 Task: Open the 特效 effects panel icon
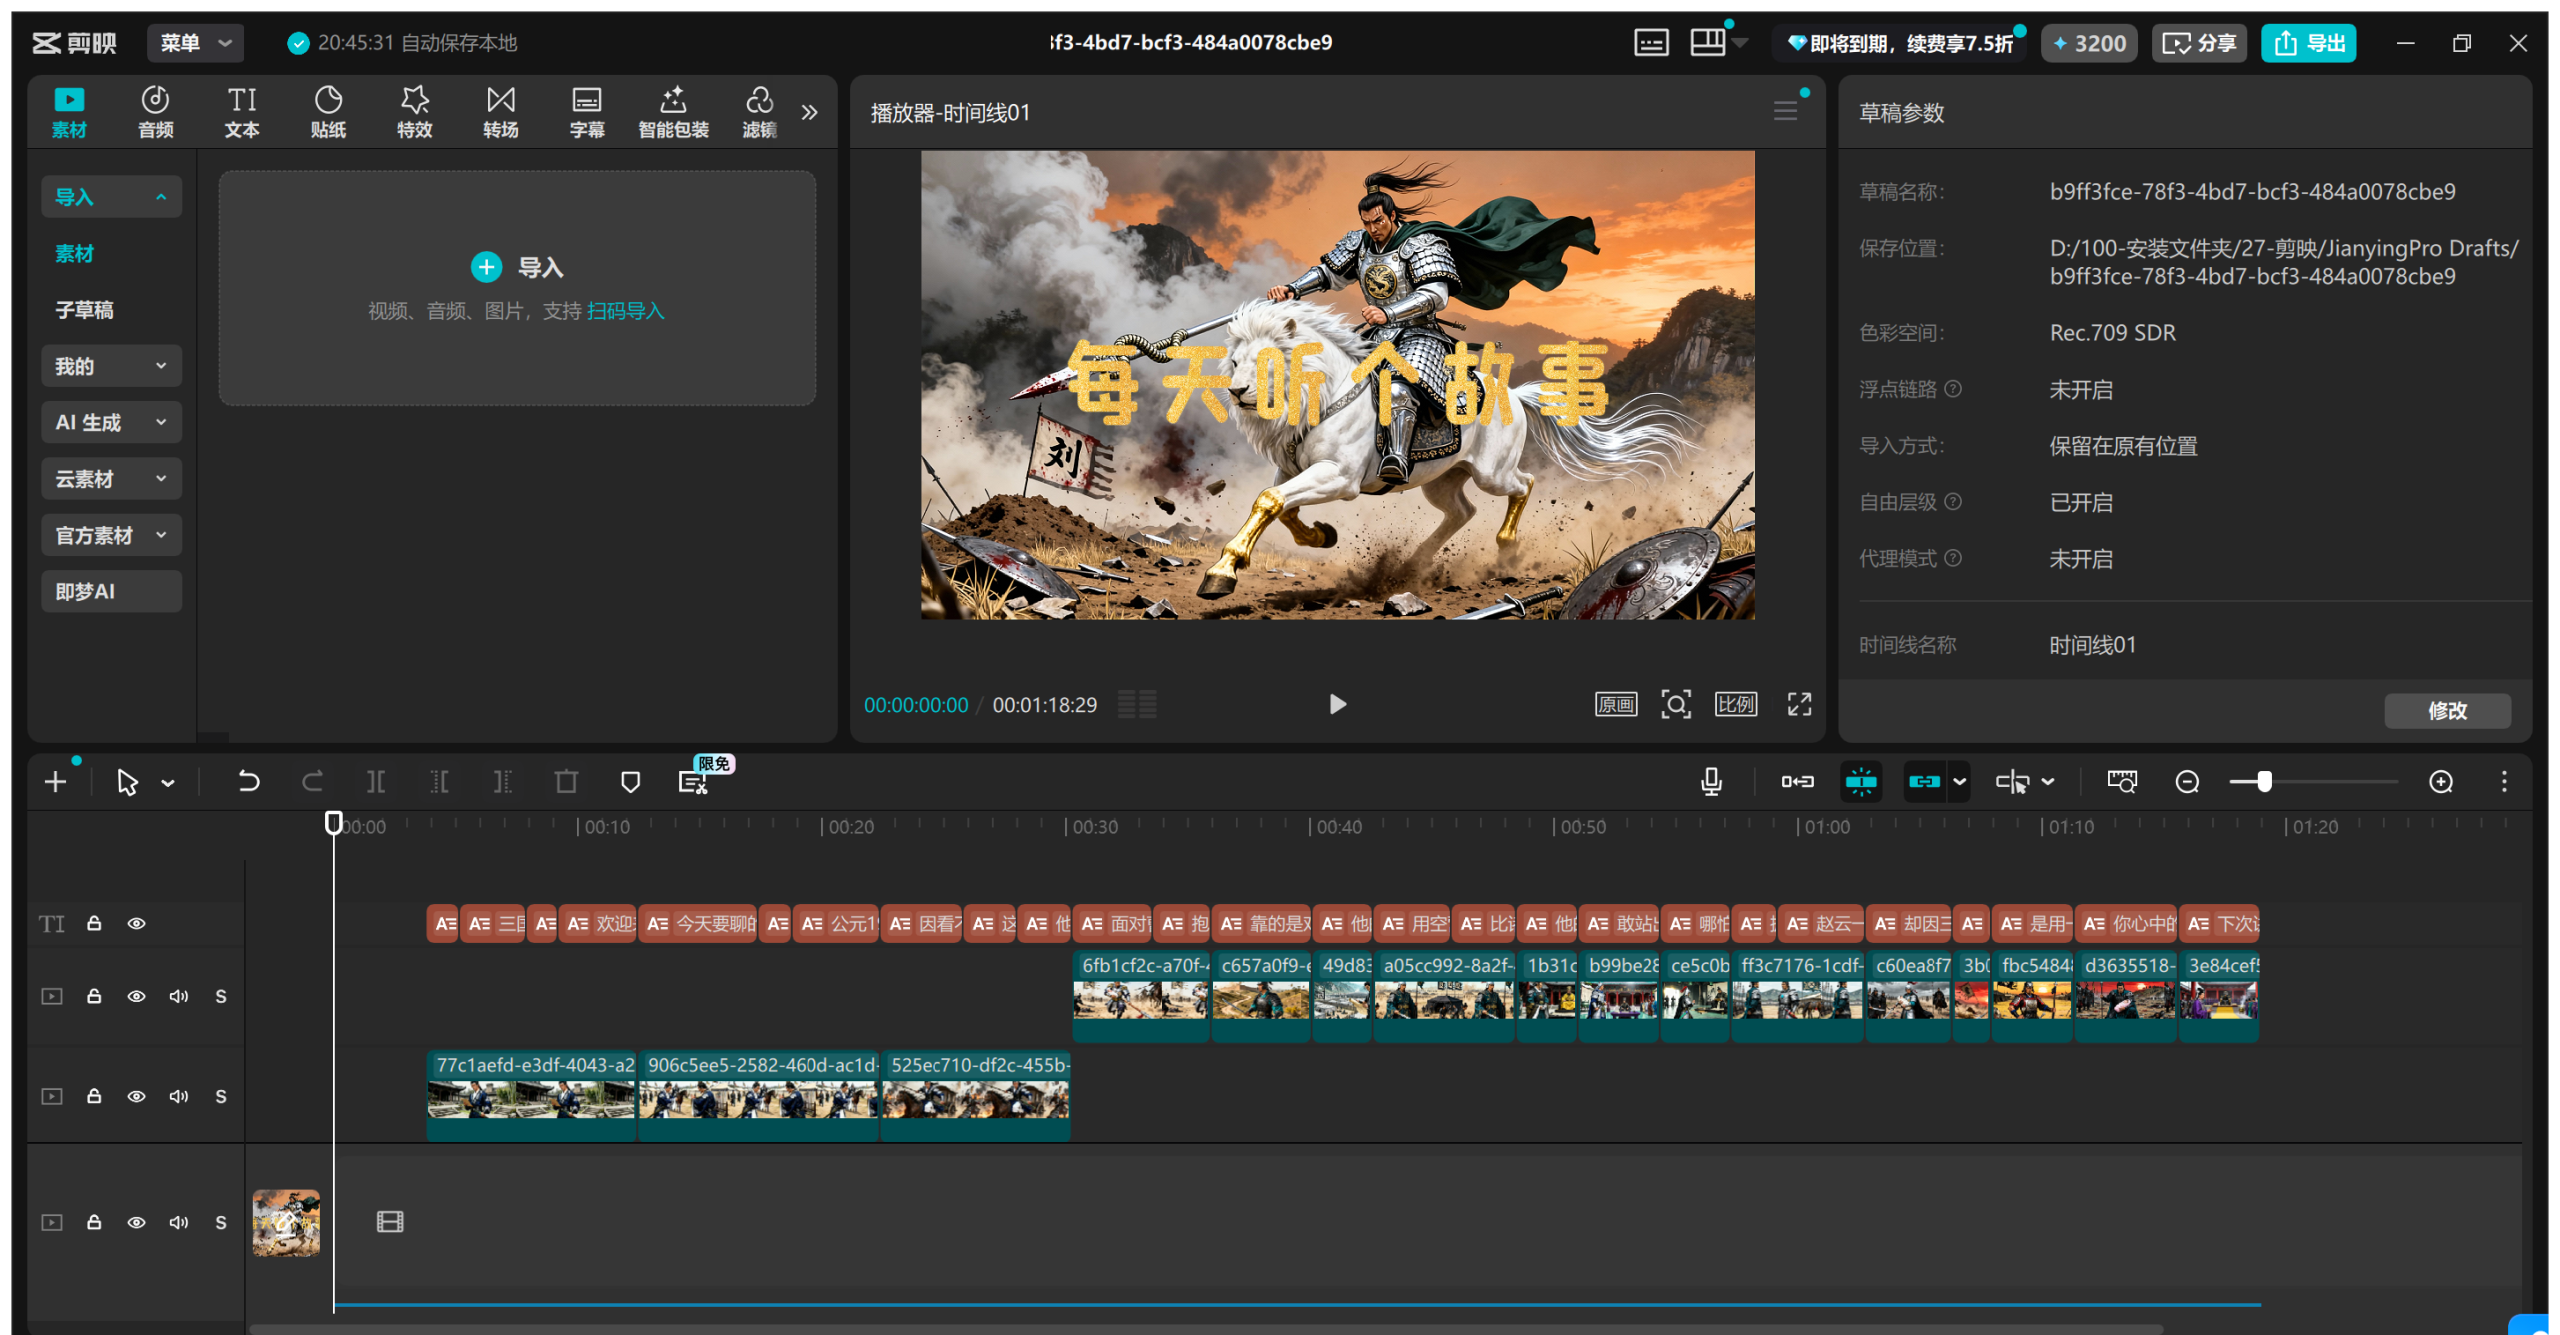[414, 111]
